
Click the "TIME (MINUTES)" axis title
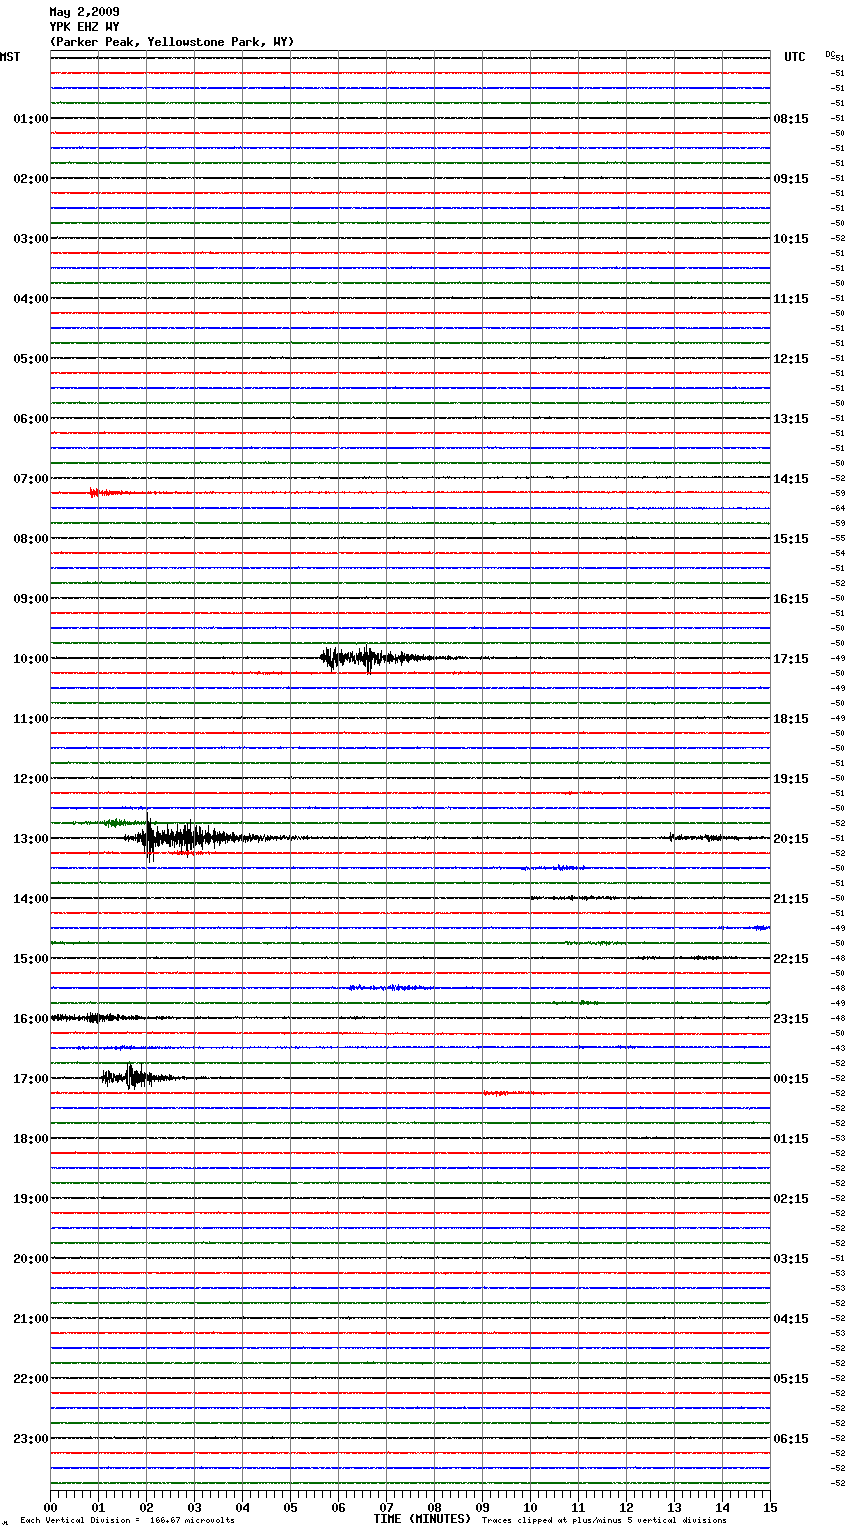422,1519
